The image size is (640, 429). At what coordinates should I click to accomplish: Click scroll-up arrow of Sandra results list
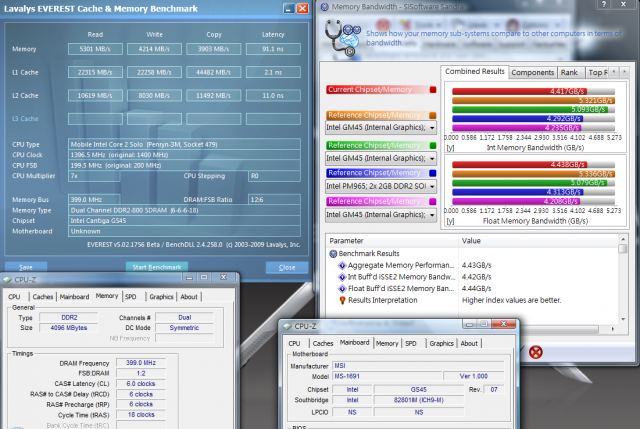click(623, 239)
